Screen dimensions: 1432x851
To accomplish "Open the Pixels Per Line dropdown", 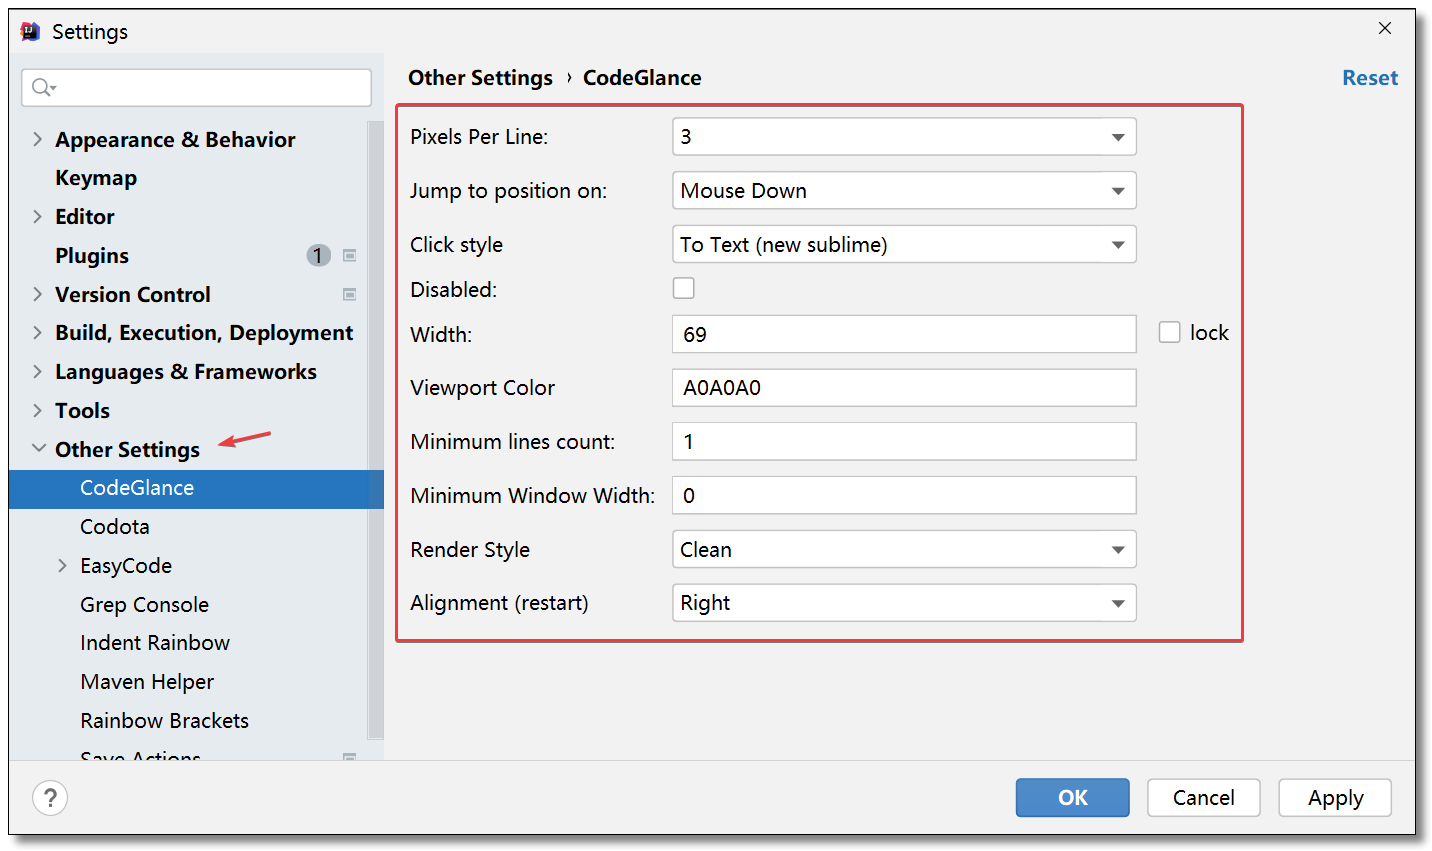I will pyautogui.click(x=904, y=137).
